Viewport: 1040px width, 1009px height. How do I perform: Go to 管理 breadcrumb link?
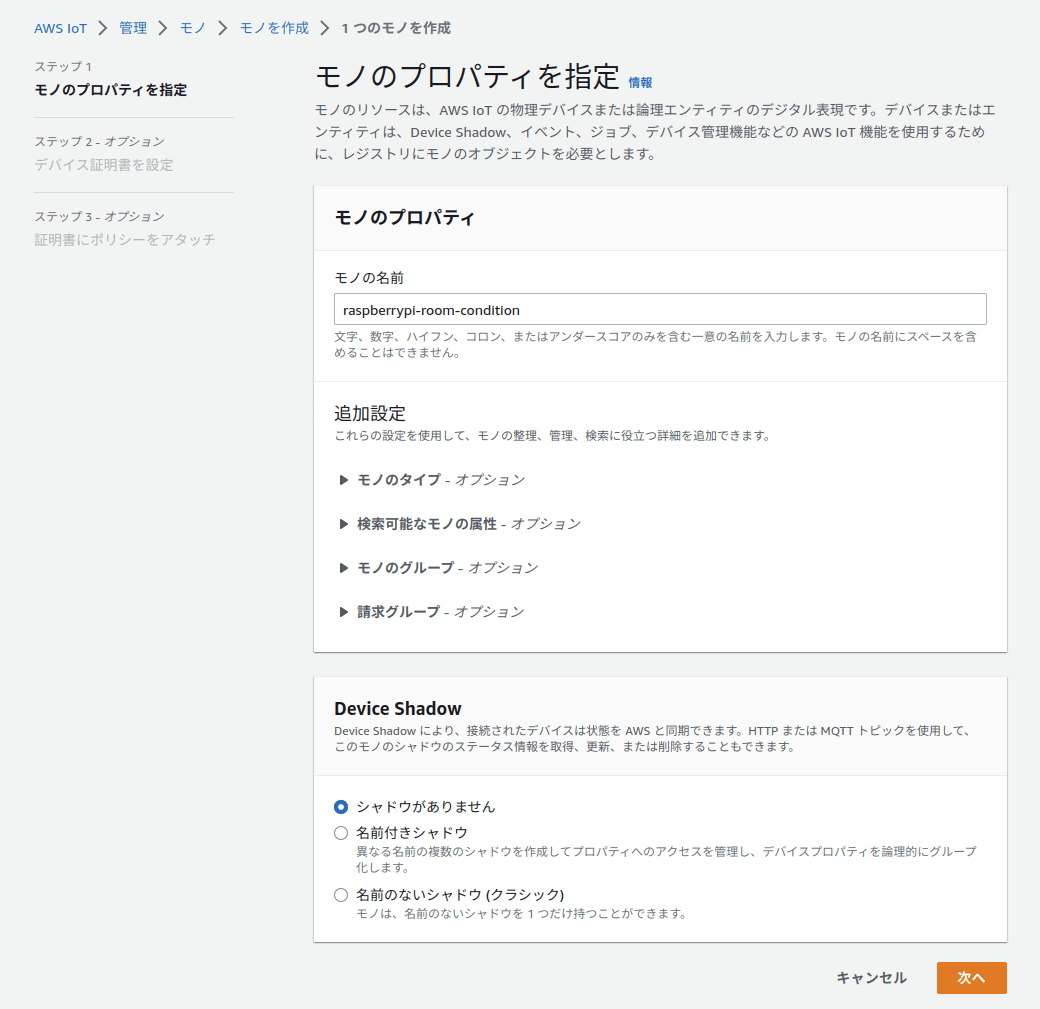(133, 29)
